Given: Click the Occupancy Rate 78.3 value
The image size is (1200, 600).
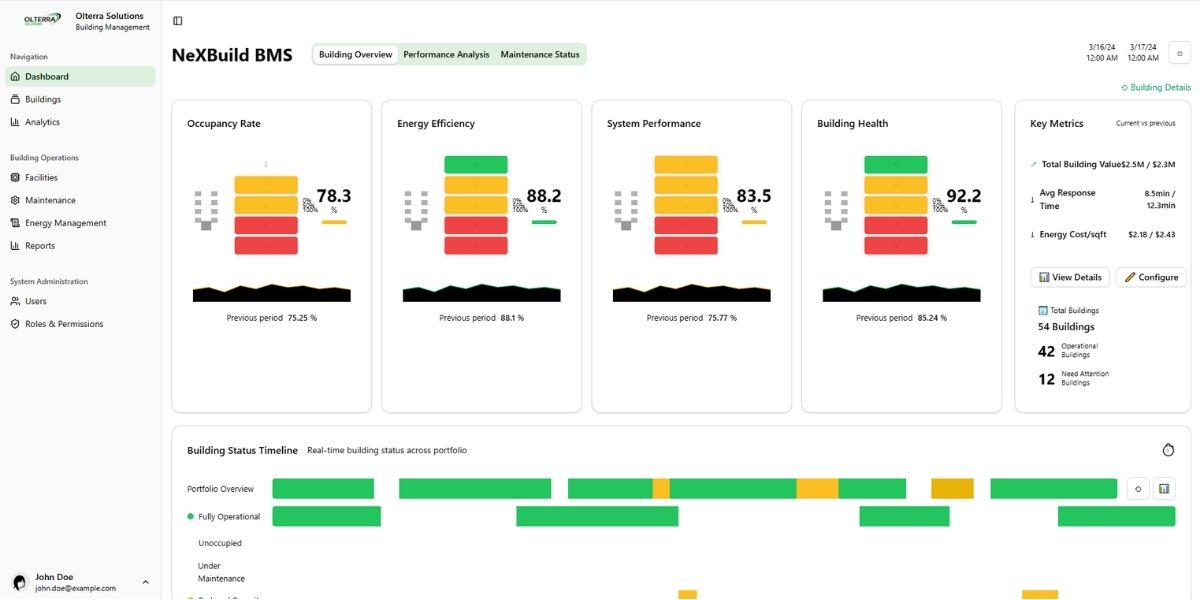Looking at the screenshot, I should point(334,196).
